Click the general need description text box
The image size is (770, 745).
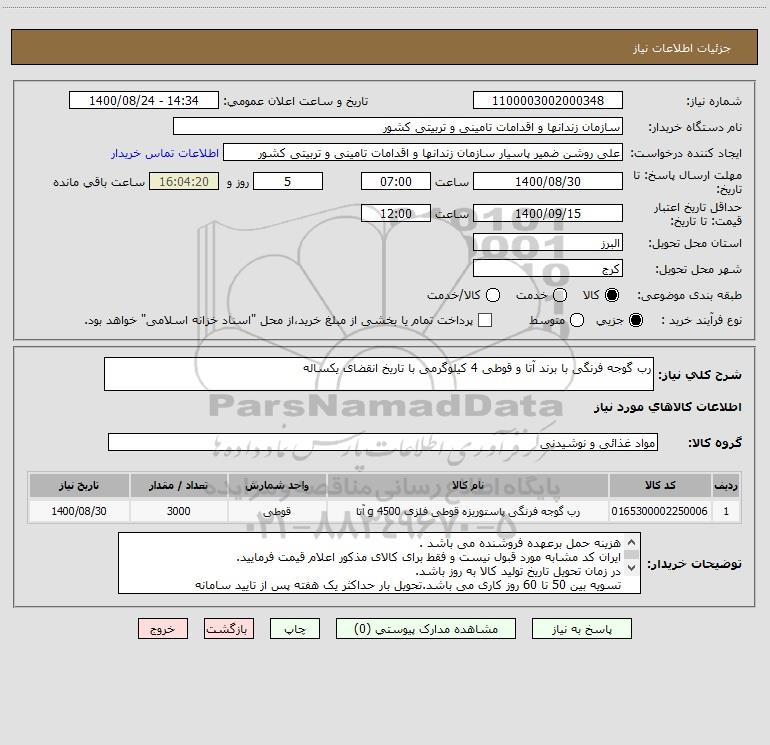click(x=379, y=374)
